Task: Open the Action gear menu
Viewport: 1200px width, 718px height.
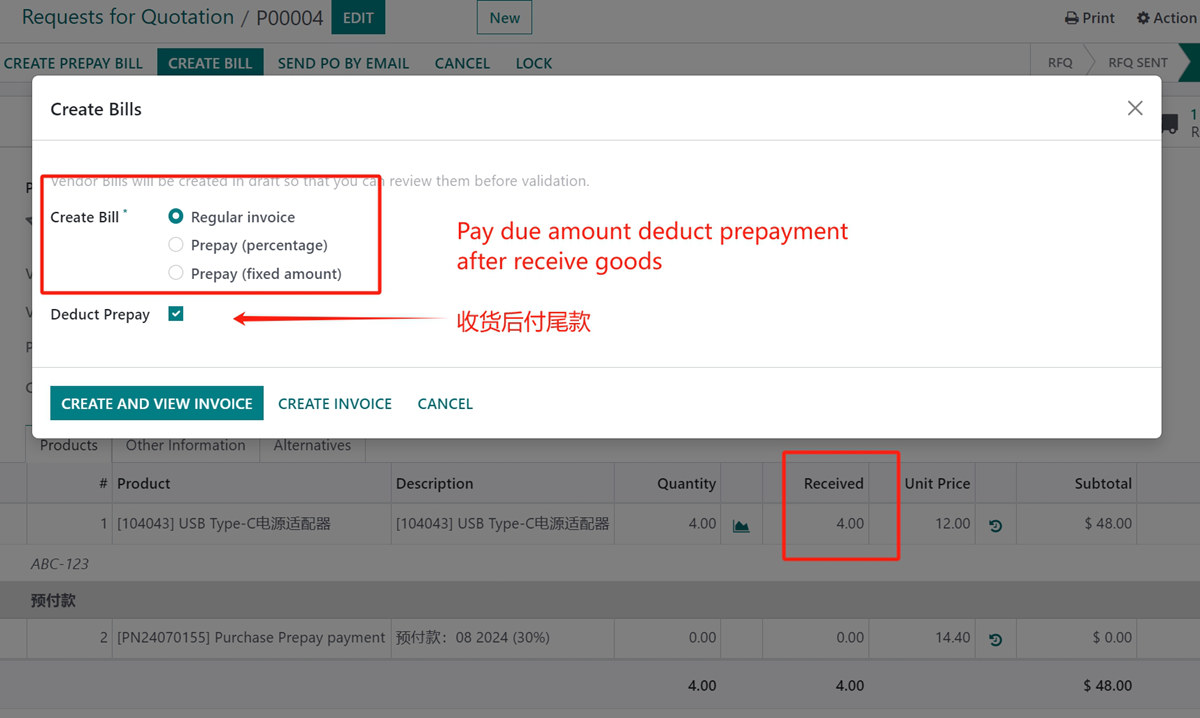Action: coord(1144,18)
